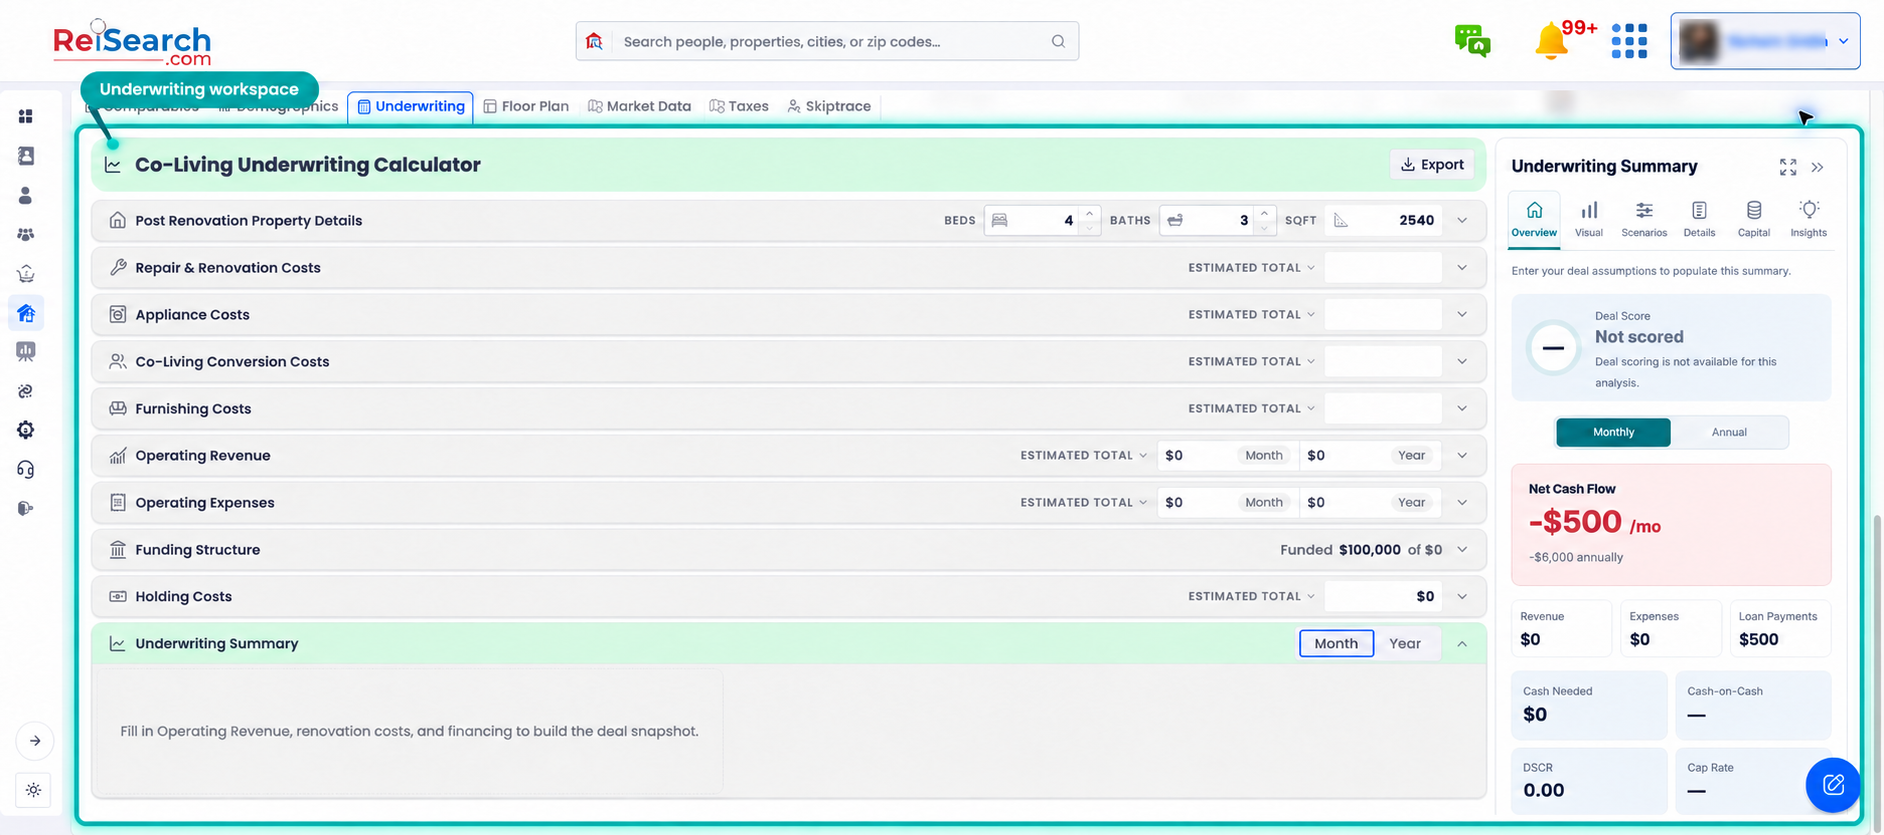Toggle the light theme sun icon
The width and height of the screenshot is (1884, 835).
coord(33,790)
